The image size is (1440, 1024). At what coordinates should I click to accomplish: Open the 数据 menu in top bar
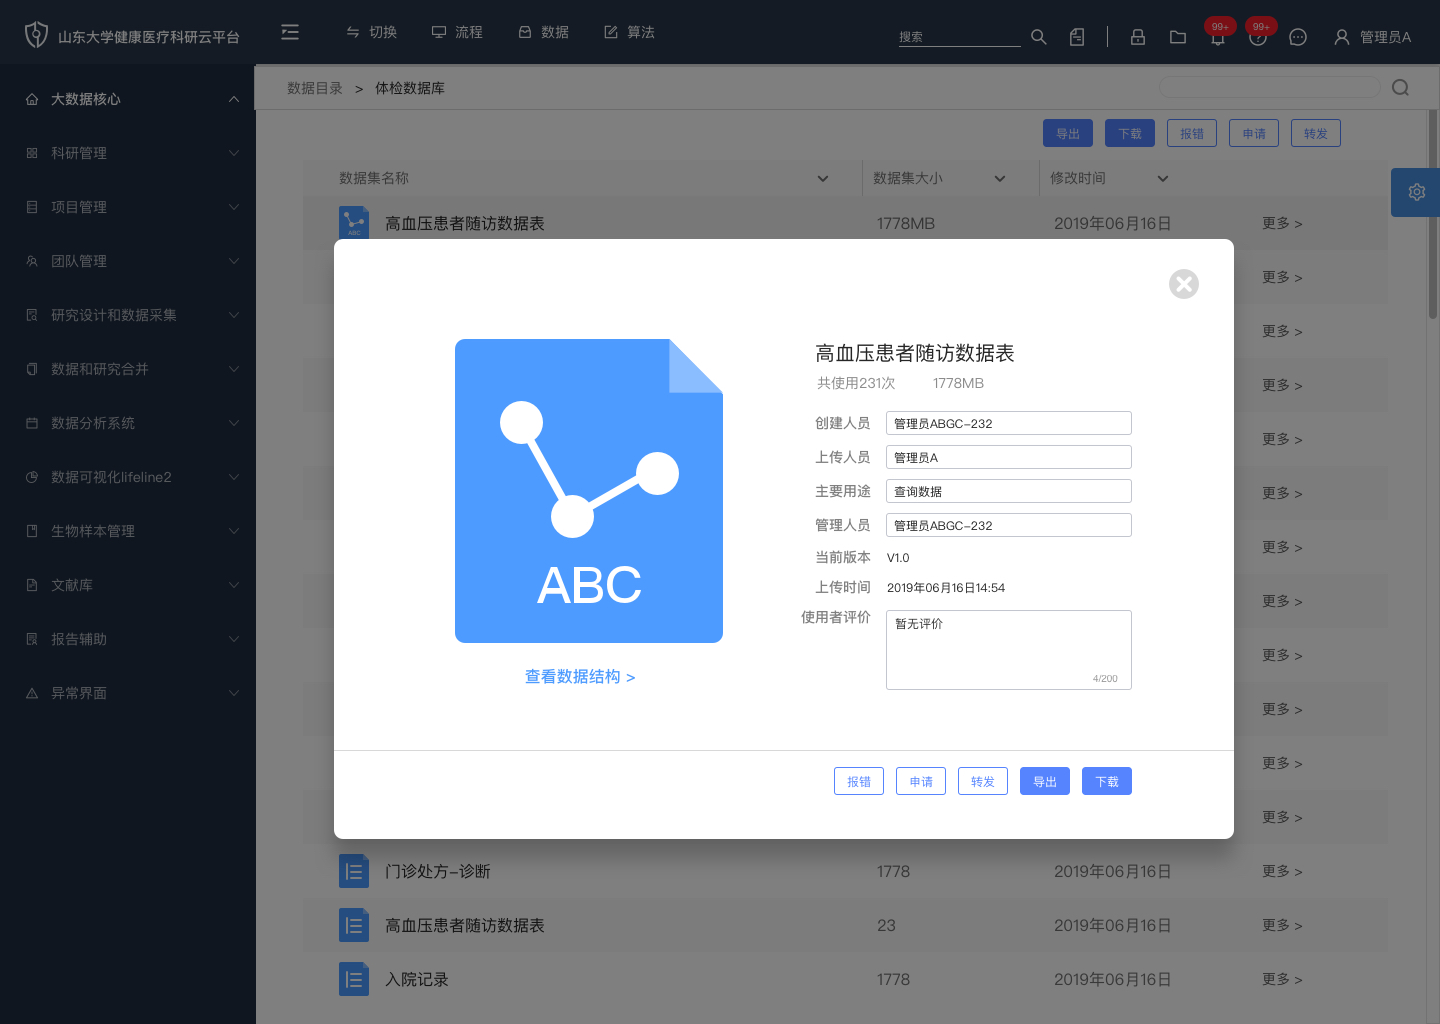543,32
